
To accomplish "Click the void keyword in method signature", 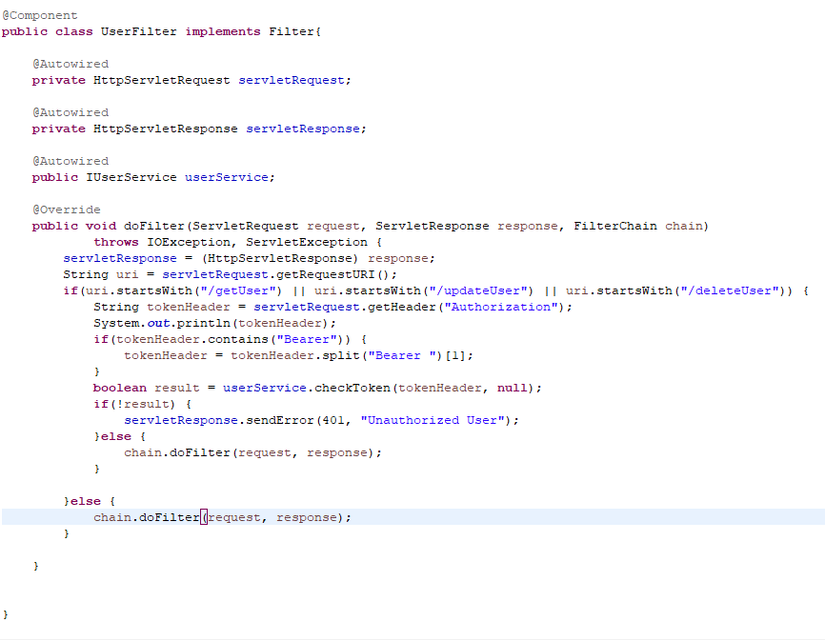I will click(100, 226).
